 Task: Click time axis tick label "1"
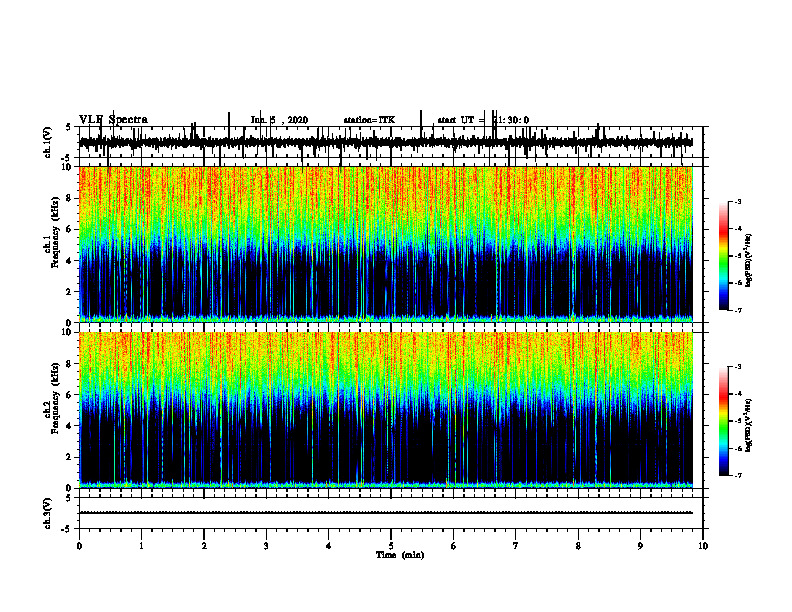pos(141,546)
